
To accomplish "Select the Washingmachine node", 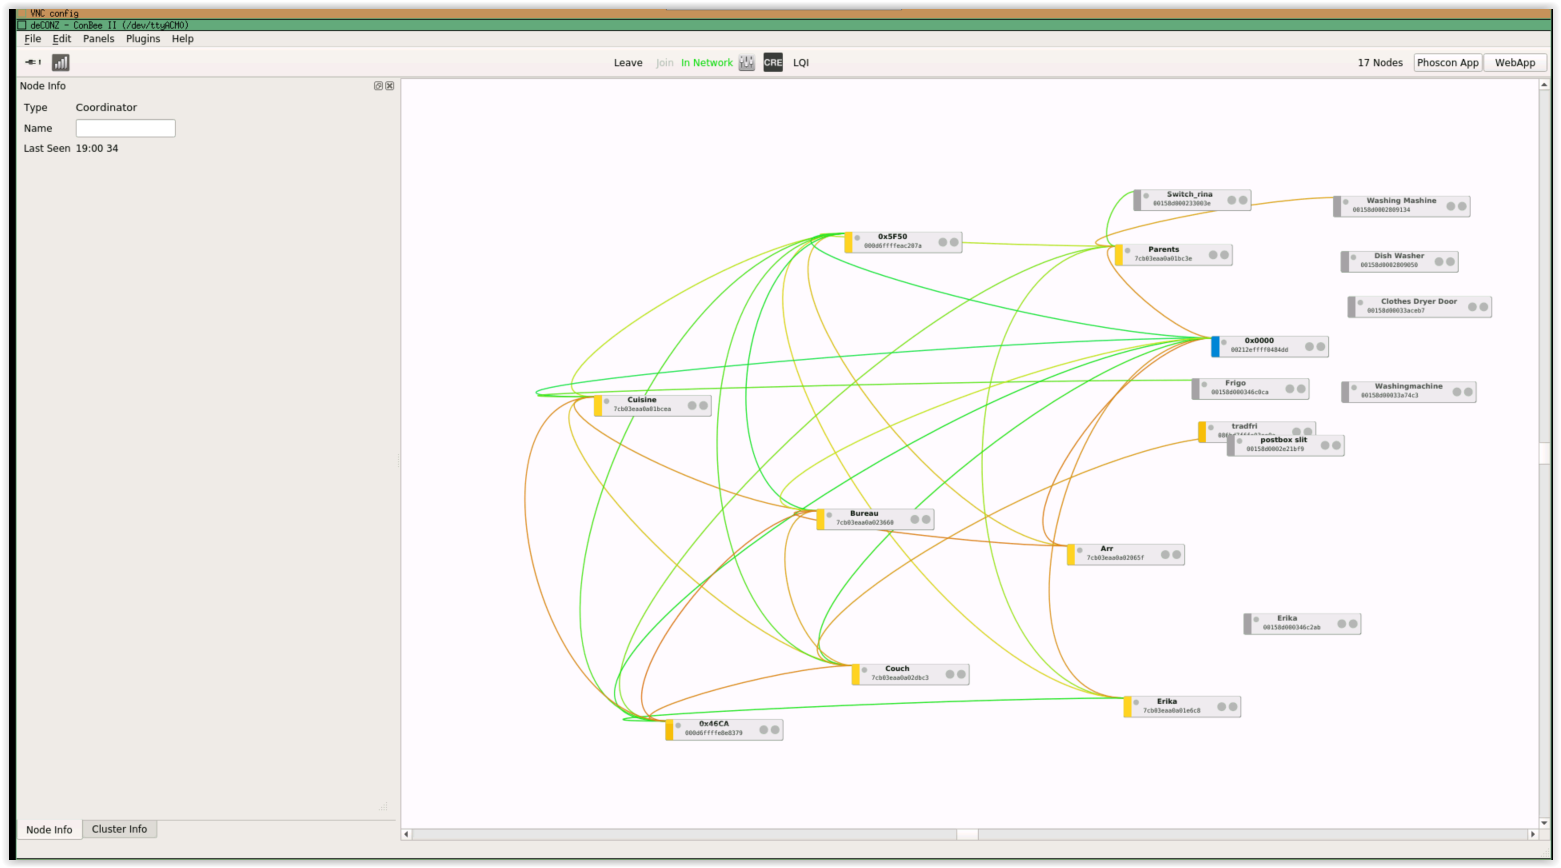I will tap(1409, 391).
